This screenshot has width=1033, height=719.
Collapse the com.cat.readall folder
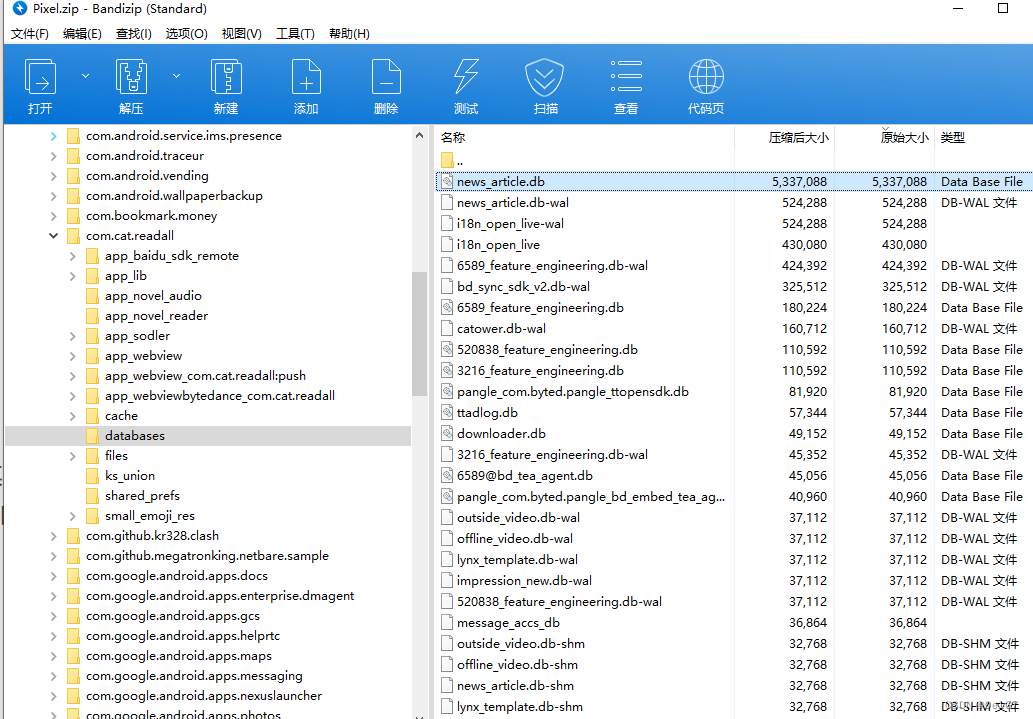pos(53,236)
